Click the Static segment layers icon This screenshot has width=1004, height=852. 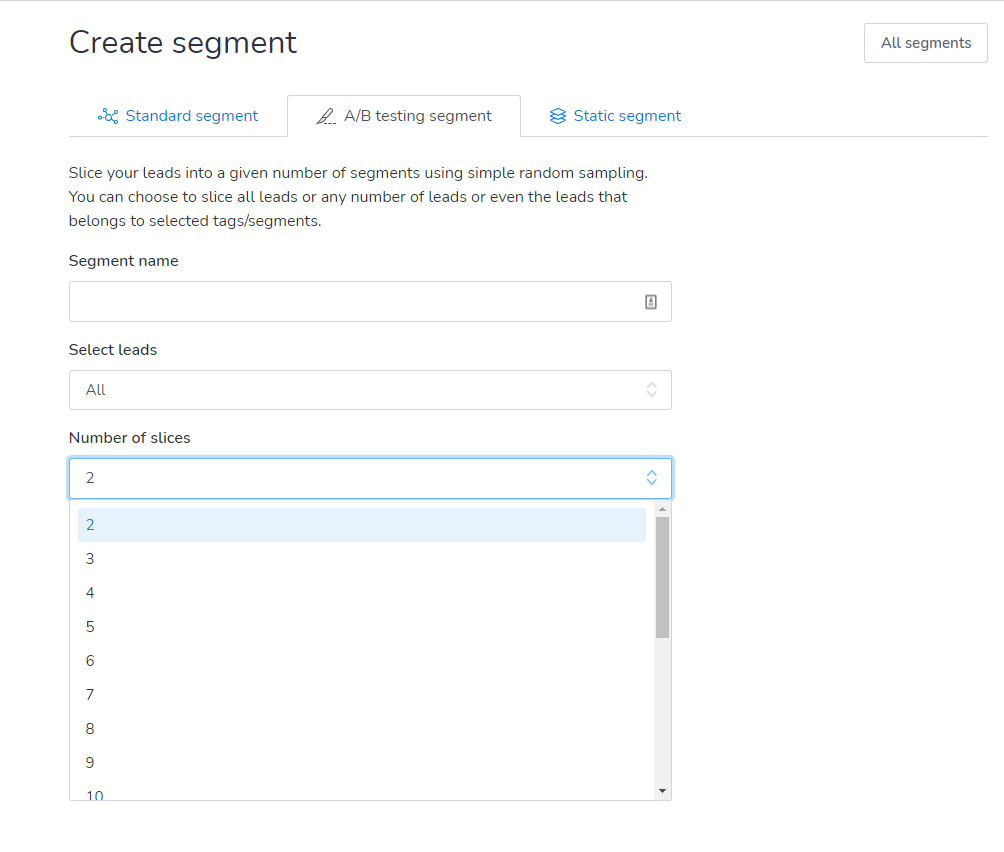(x=558, y=116)
